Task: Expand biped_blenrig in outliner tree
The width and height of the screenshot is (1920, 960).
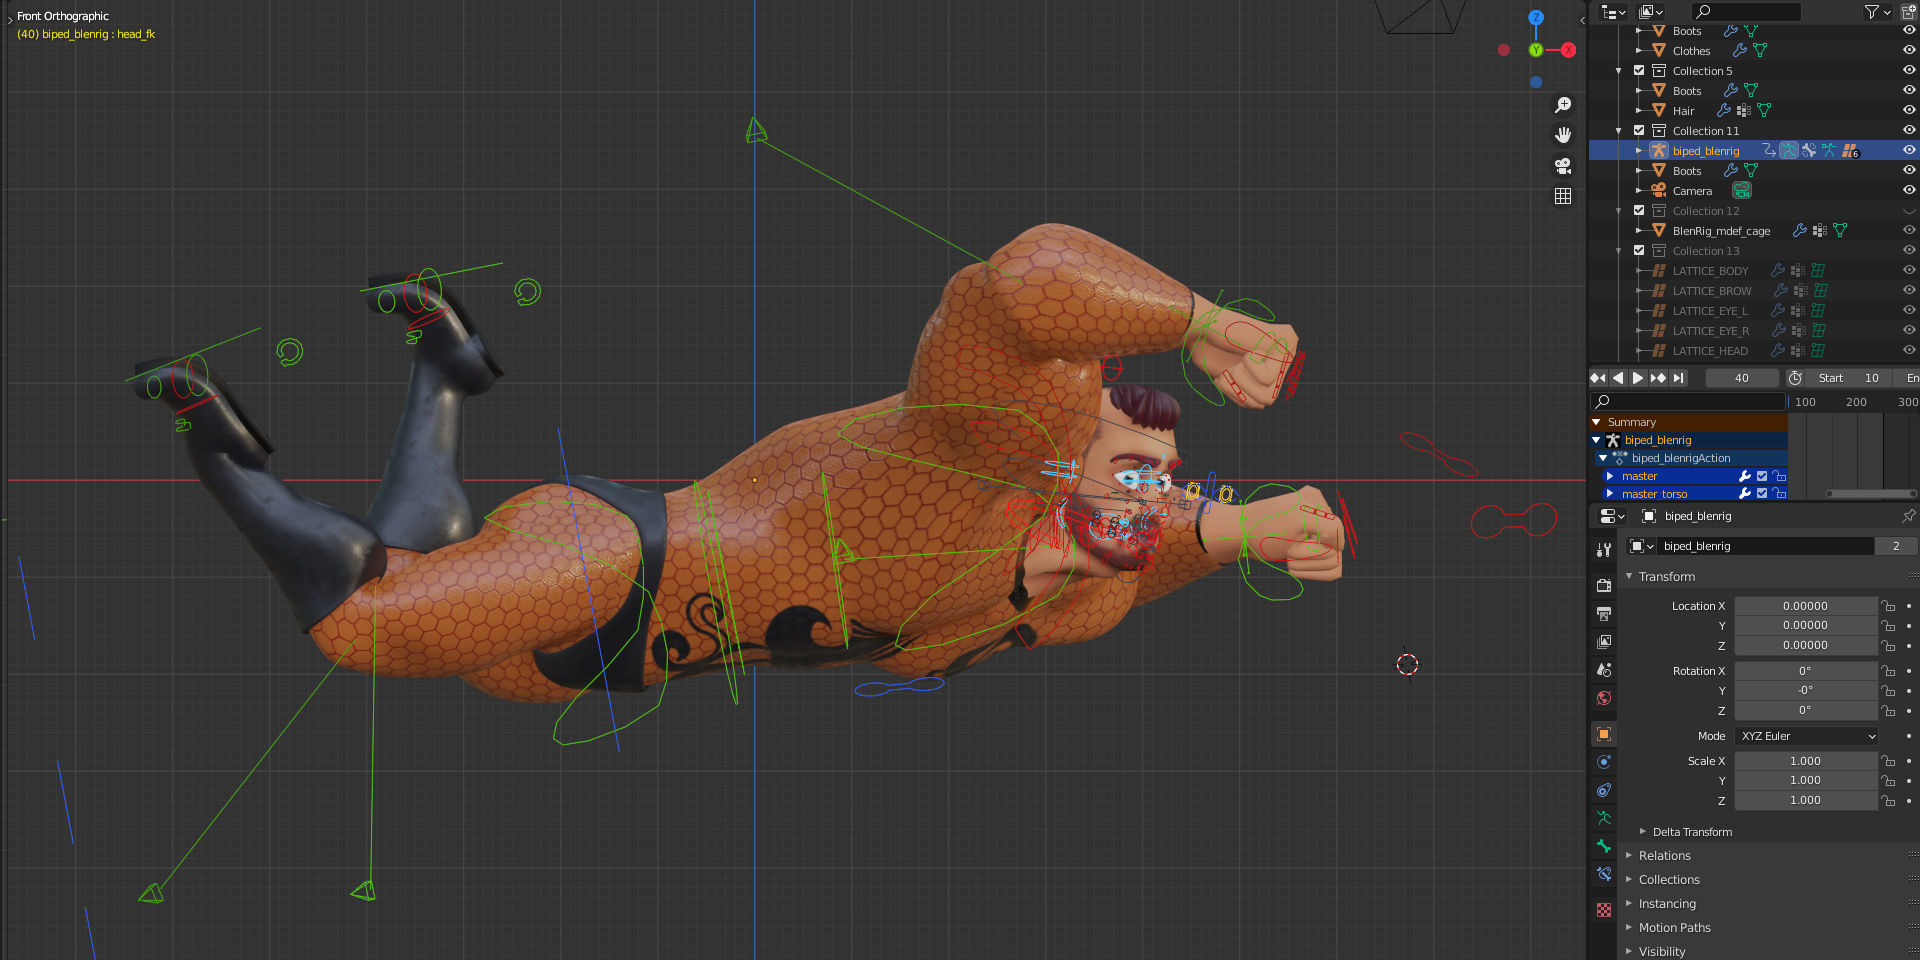Action: pos(1638,150)
